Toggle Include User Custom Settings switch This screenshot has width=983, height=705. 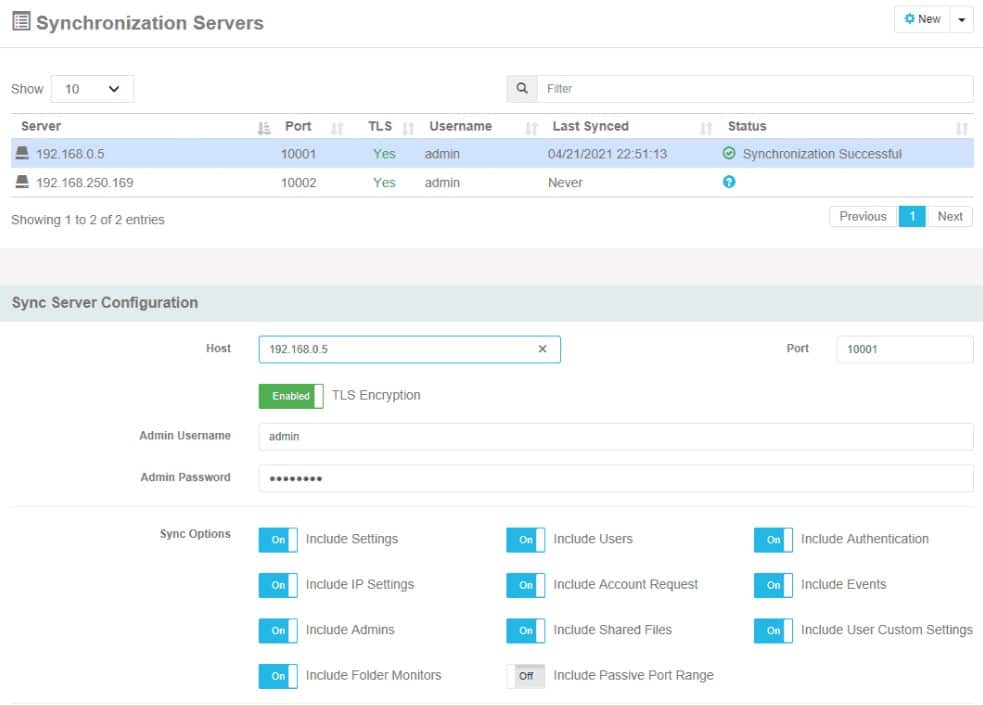[773, 630]
